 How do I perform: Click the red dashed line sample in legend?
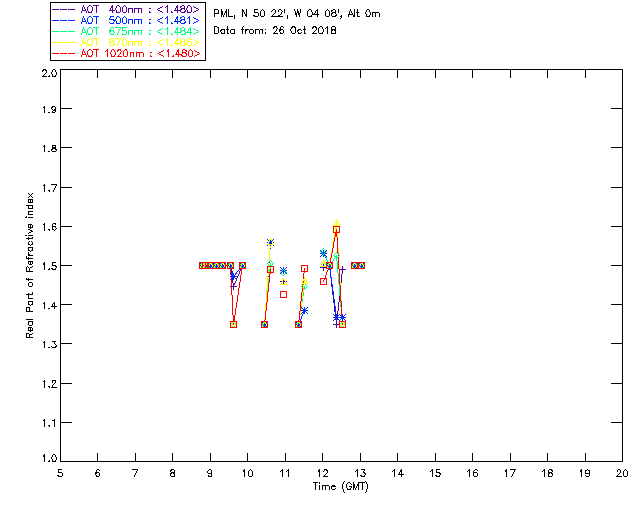(64, 53)
